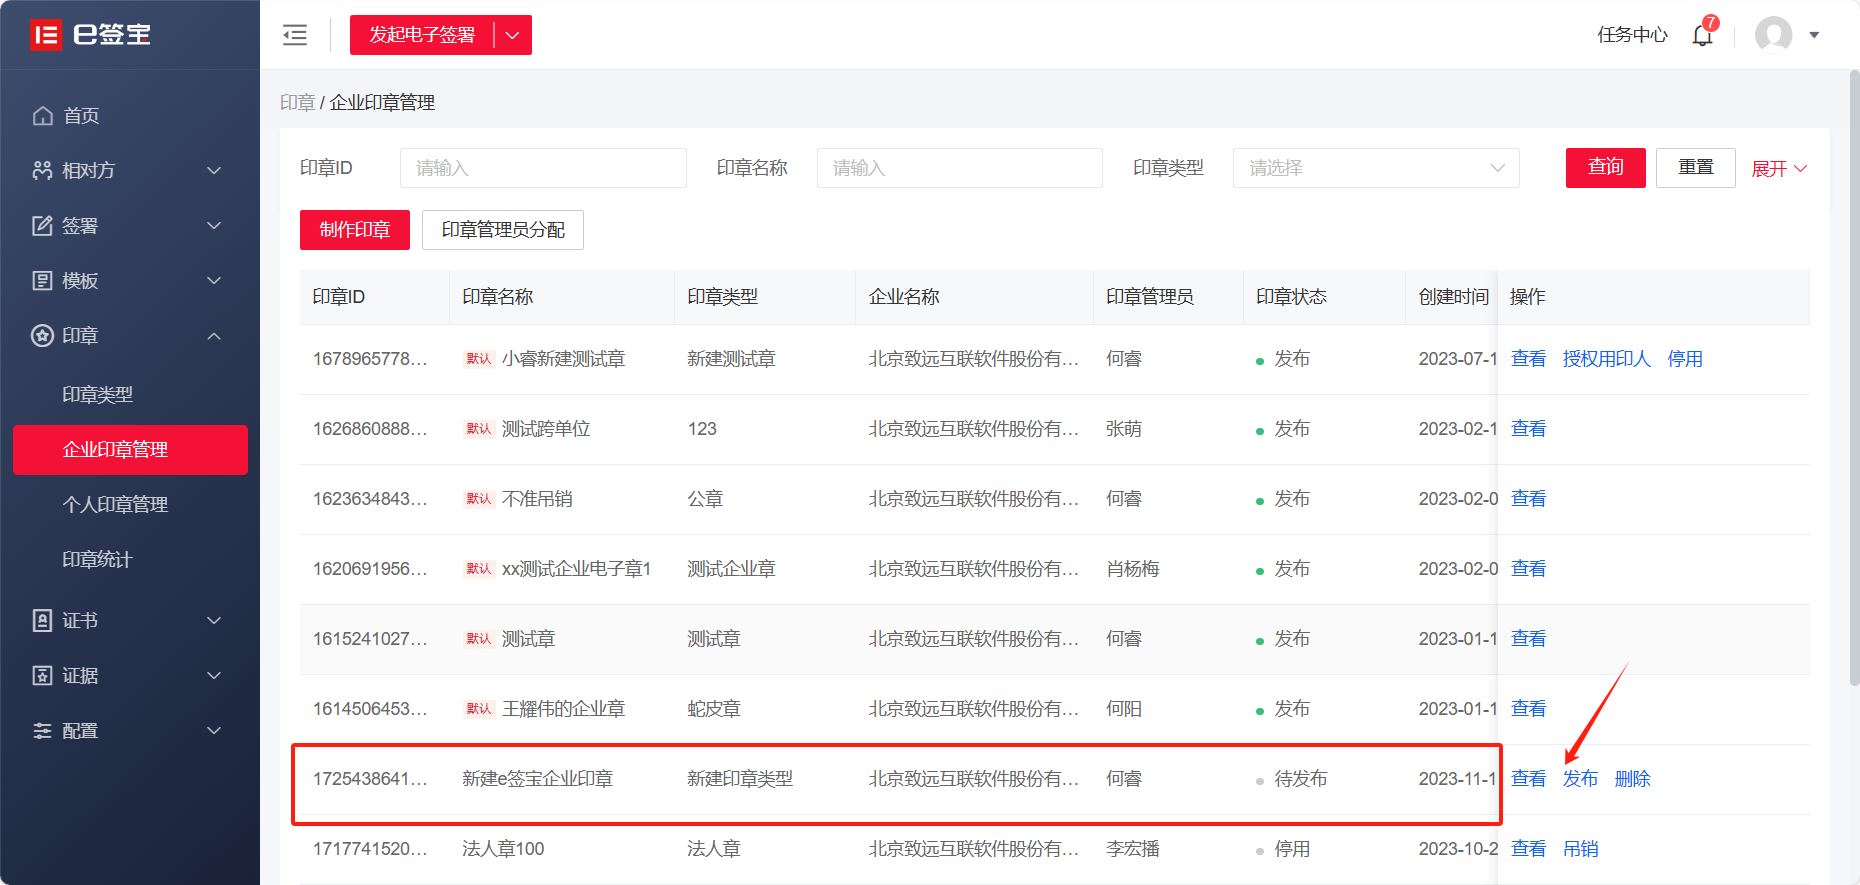Click 查看 for 不准吊销
The image size is (1860, 885).
(x=1528, y=499)
